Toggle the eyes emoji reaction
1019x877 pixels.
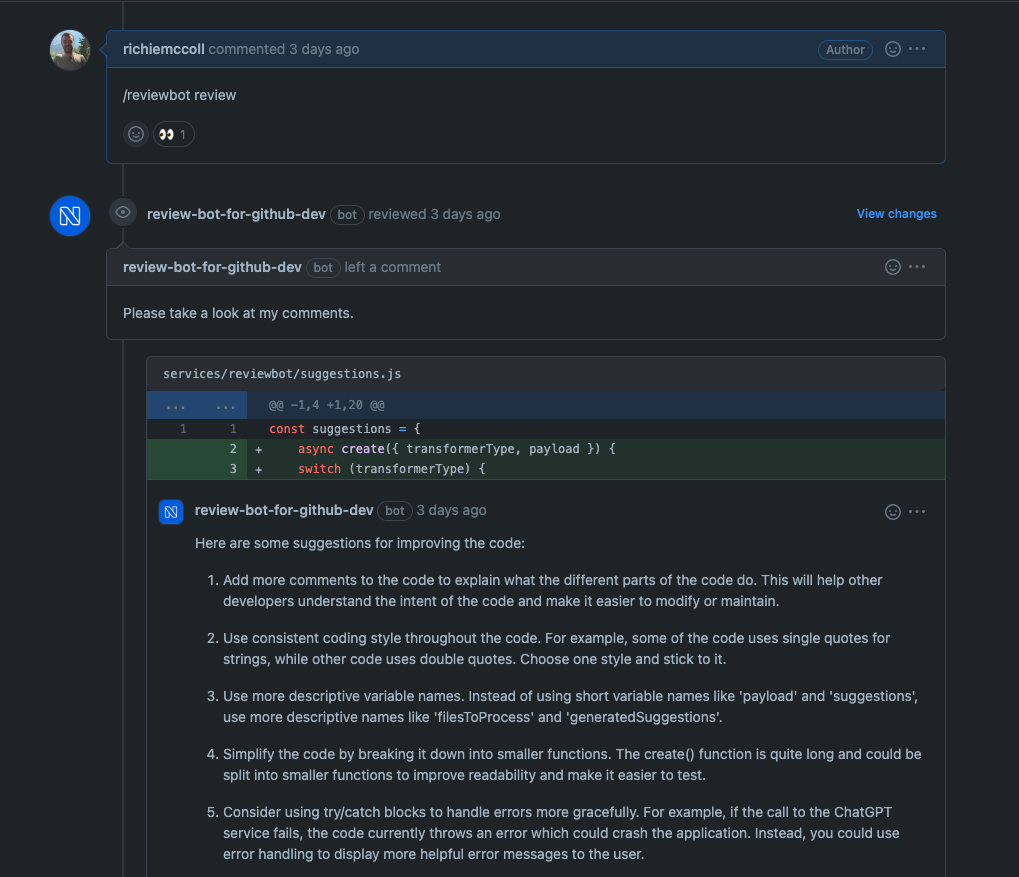point(174,134)
